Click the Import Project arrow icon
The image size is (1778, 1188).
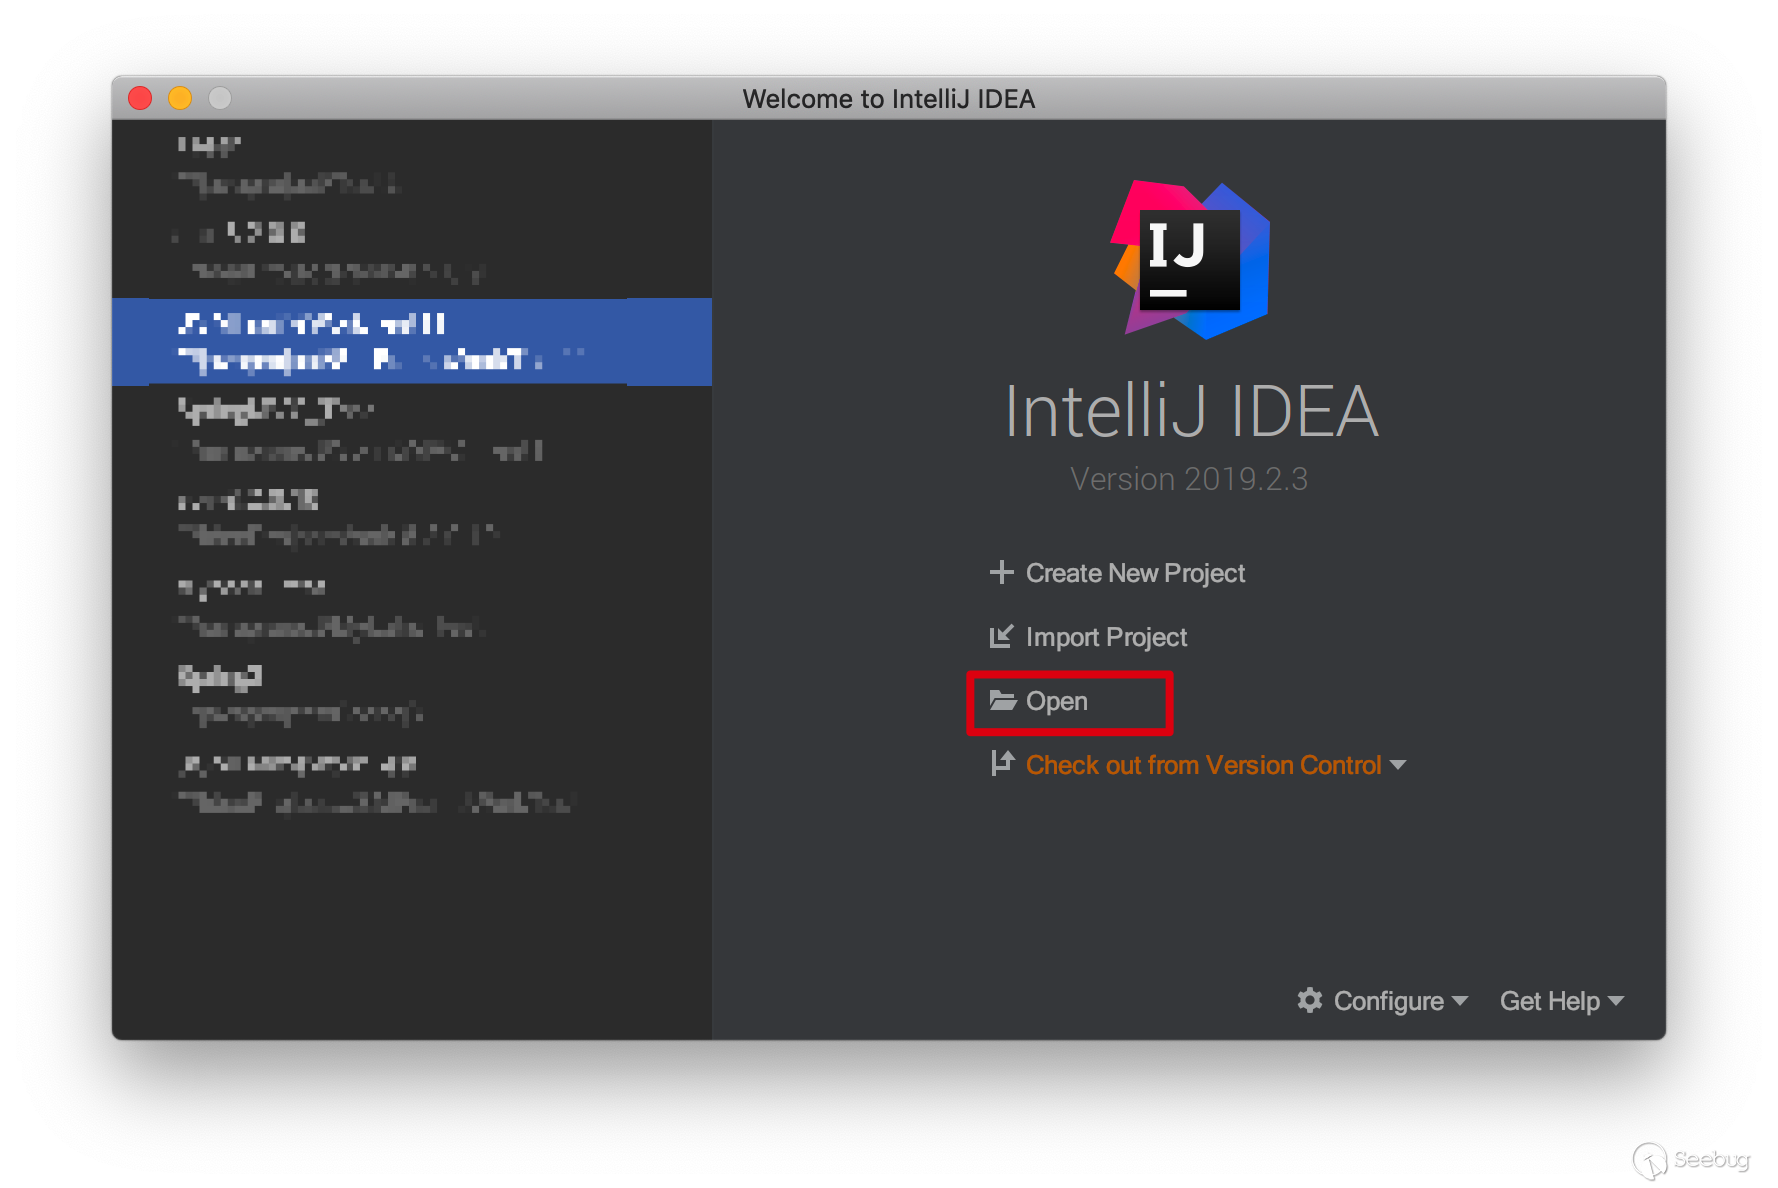click(1001, 637)
